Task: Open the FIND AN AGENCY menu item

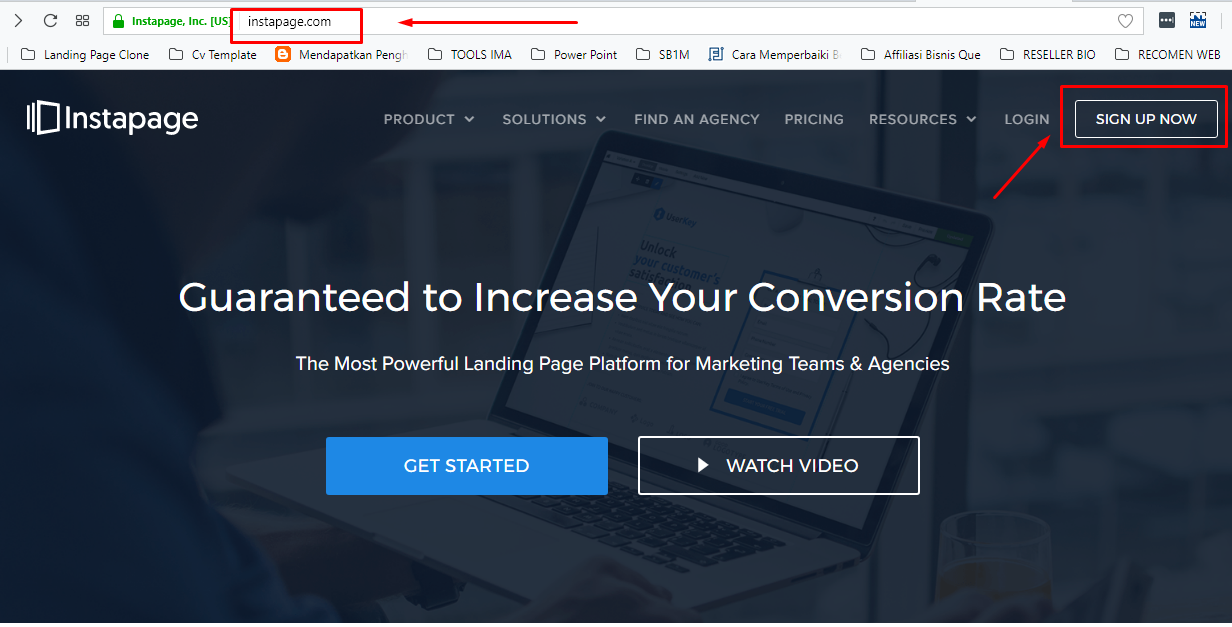Action: tap(696, 119)
